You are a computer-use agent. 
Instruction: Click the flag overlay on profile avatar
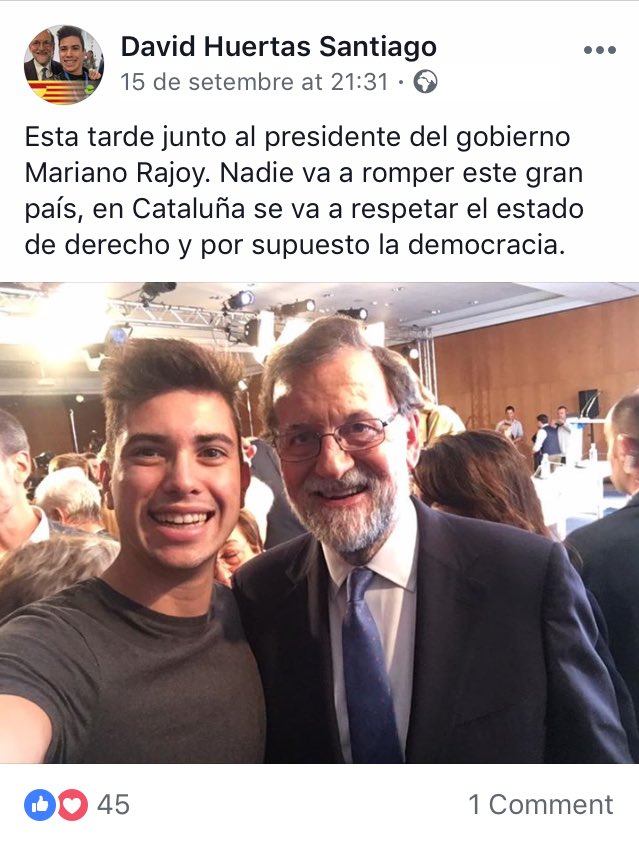tap(59, 91)
